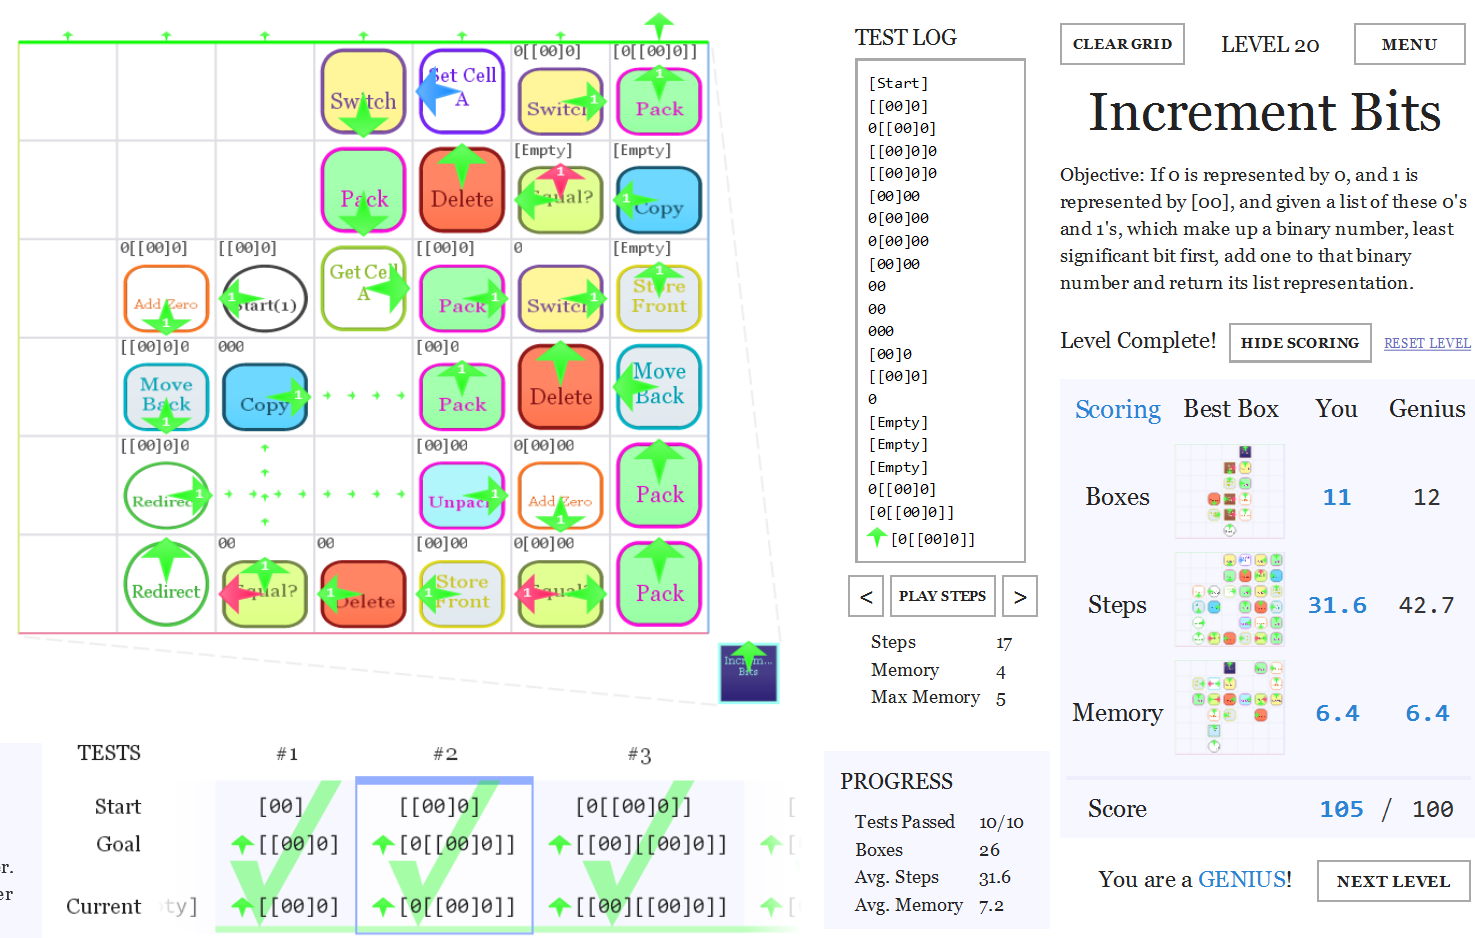Viewport: 1475px width, 938px height.
Task: Select the Set Cell A box
Action: coord(462,91)
